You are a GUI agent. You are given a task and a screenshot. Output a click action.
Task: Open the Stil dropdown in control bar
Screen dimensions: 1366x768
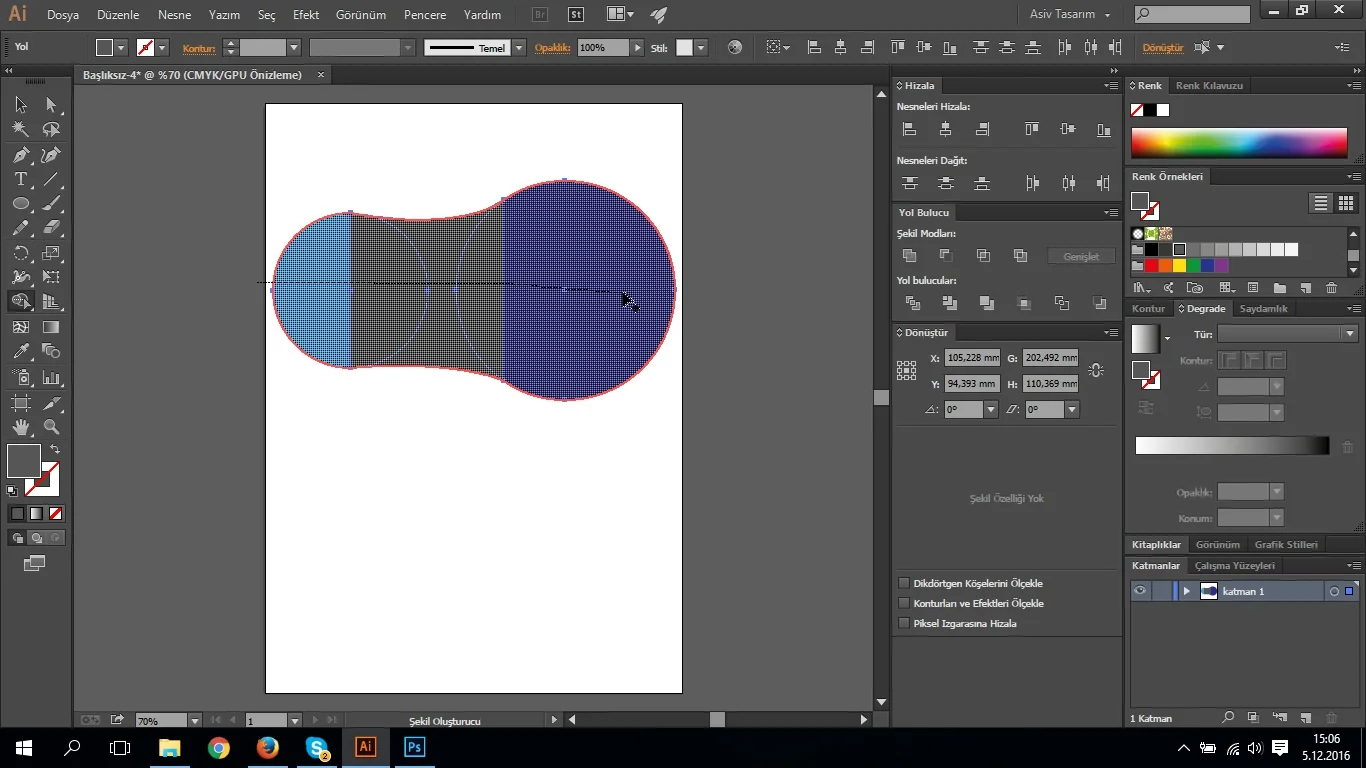(701, 47)
